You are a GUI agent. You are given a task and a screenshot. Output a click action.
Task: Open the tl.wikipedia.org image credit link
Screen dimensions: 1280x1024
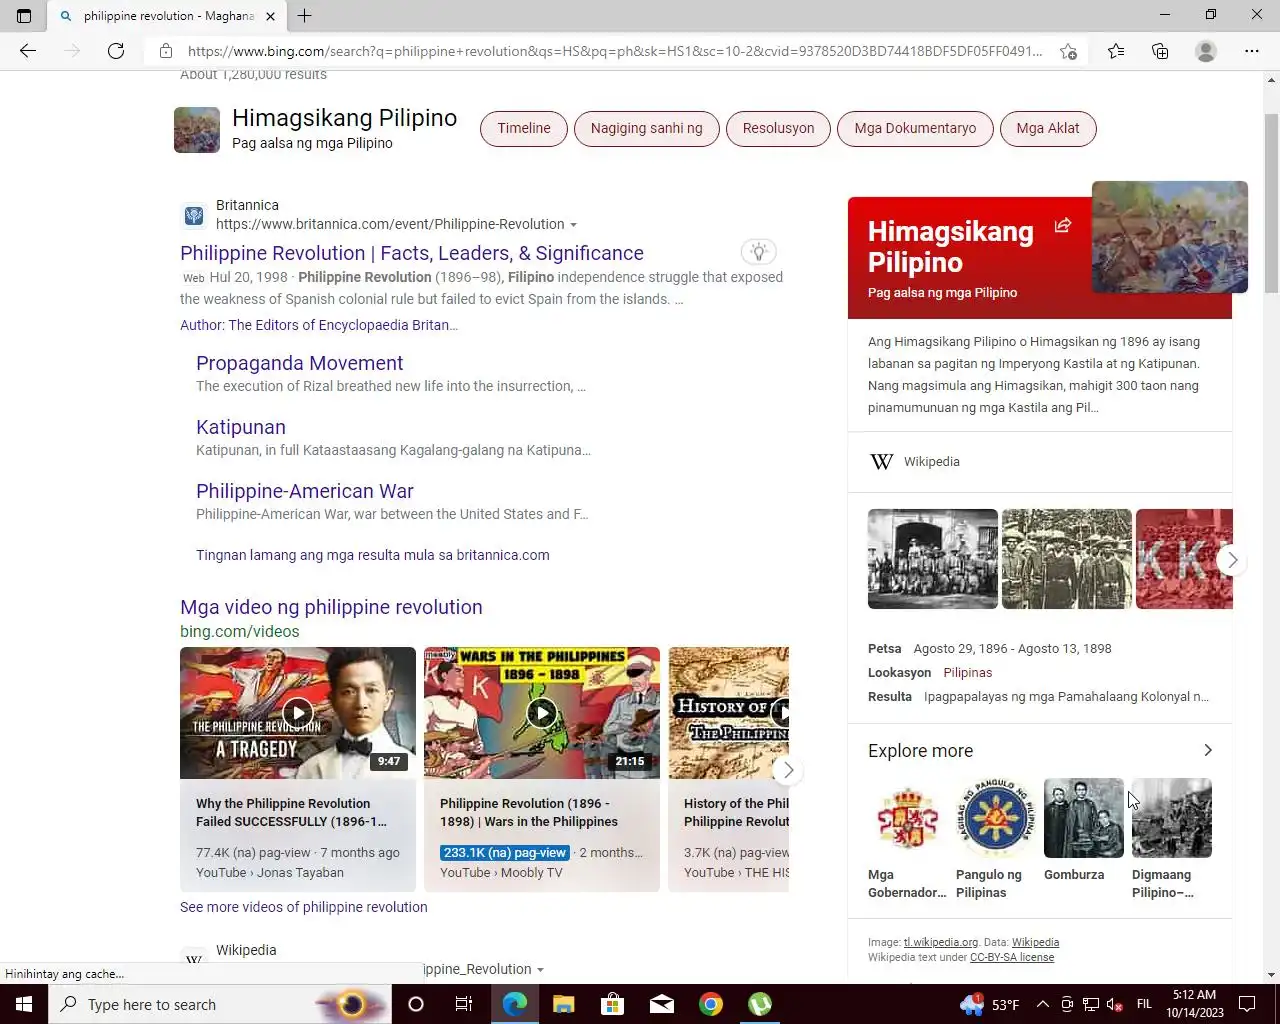tap(941, 942)
